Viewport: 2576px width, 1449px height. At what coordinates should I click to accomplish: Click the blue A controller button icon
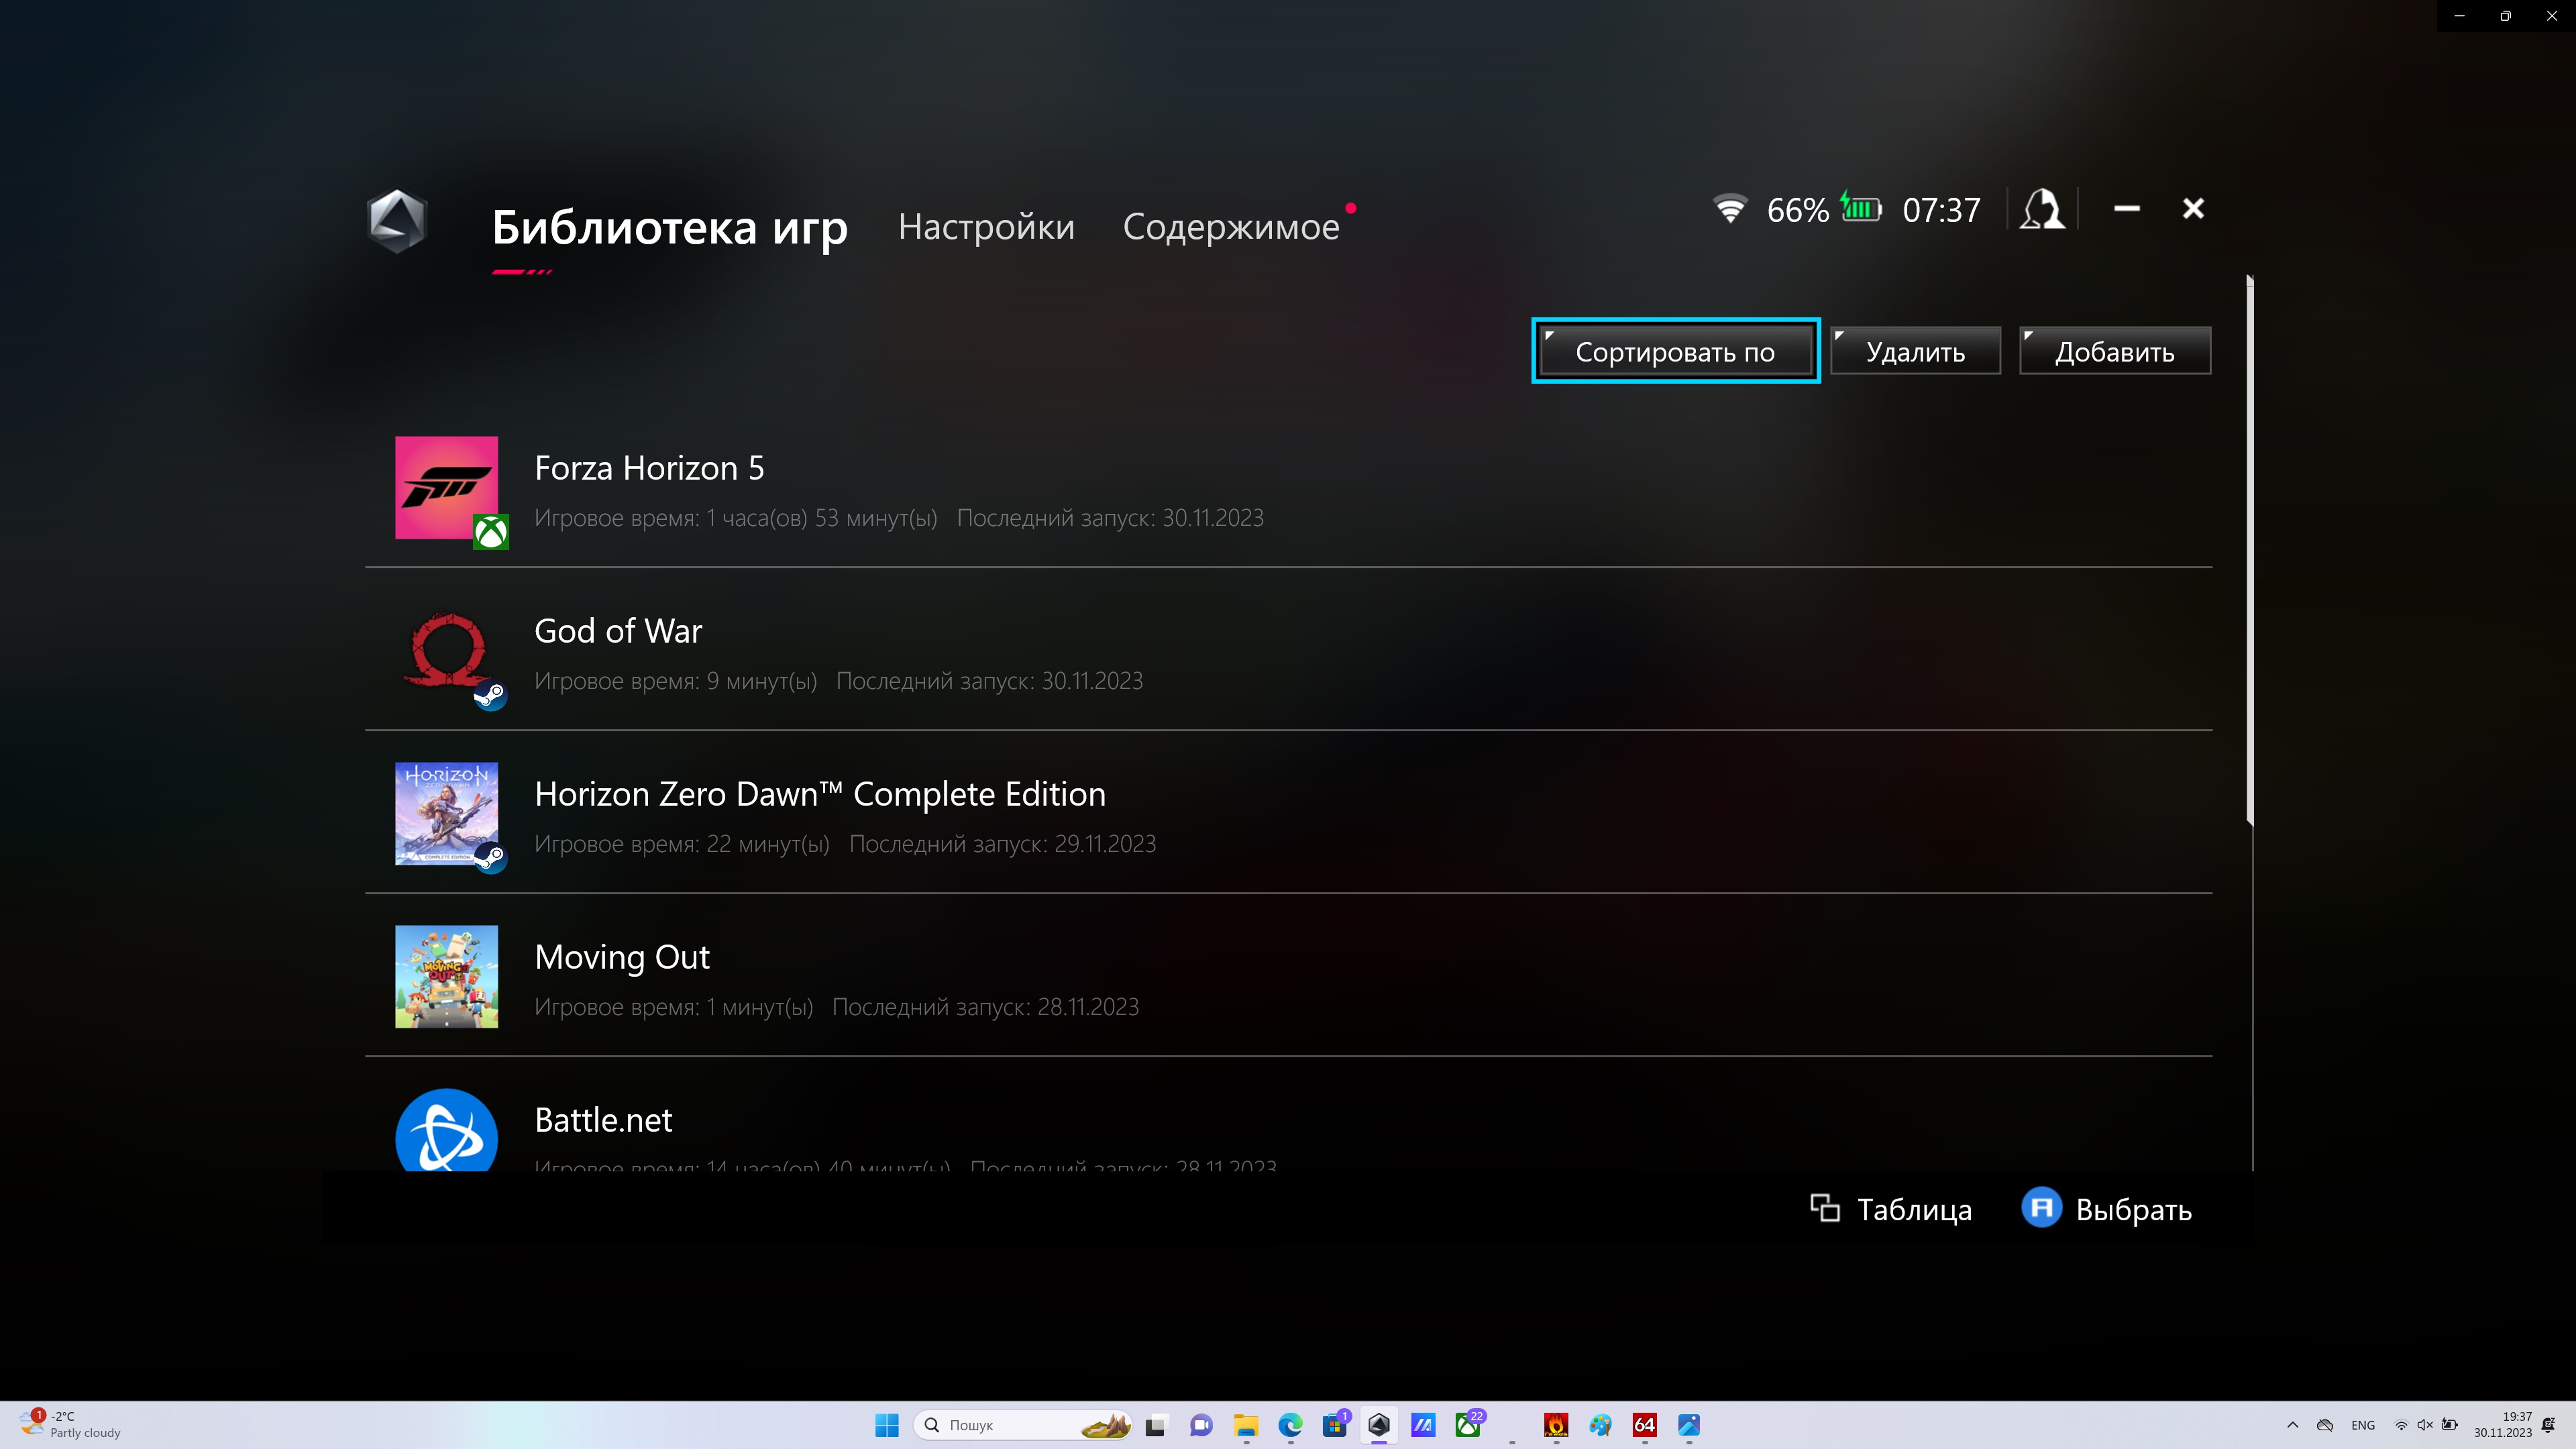click(x=2041, y=1207)
